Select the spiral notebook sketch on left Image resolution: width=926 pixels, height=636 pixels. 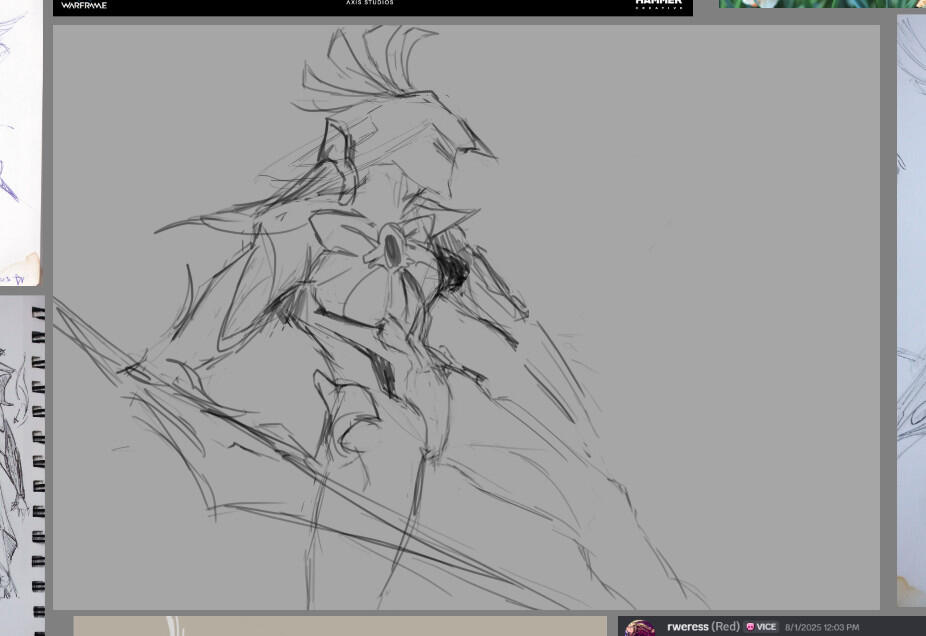[22, 466]
